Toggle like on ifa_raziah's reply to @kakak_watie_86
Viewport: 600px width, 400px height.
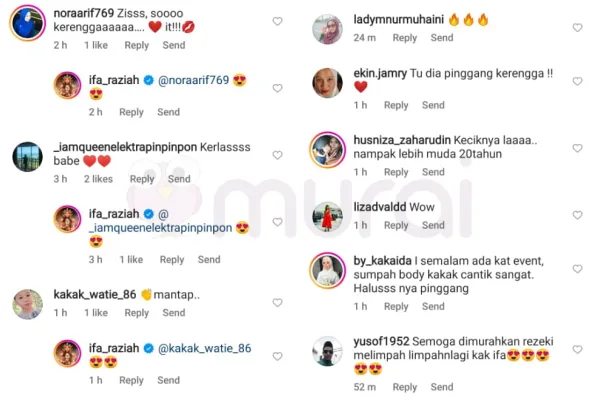tap(277, 356)
